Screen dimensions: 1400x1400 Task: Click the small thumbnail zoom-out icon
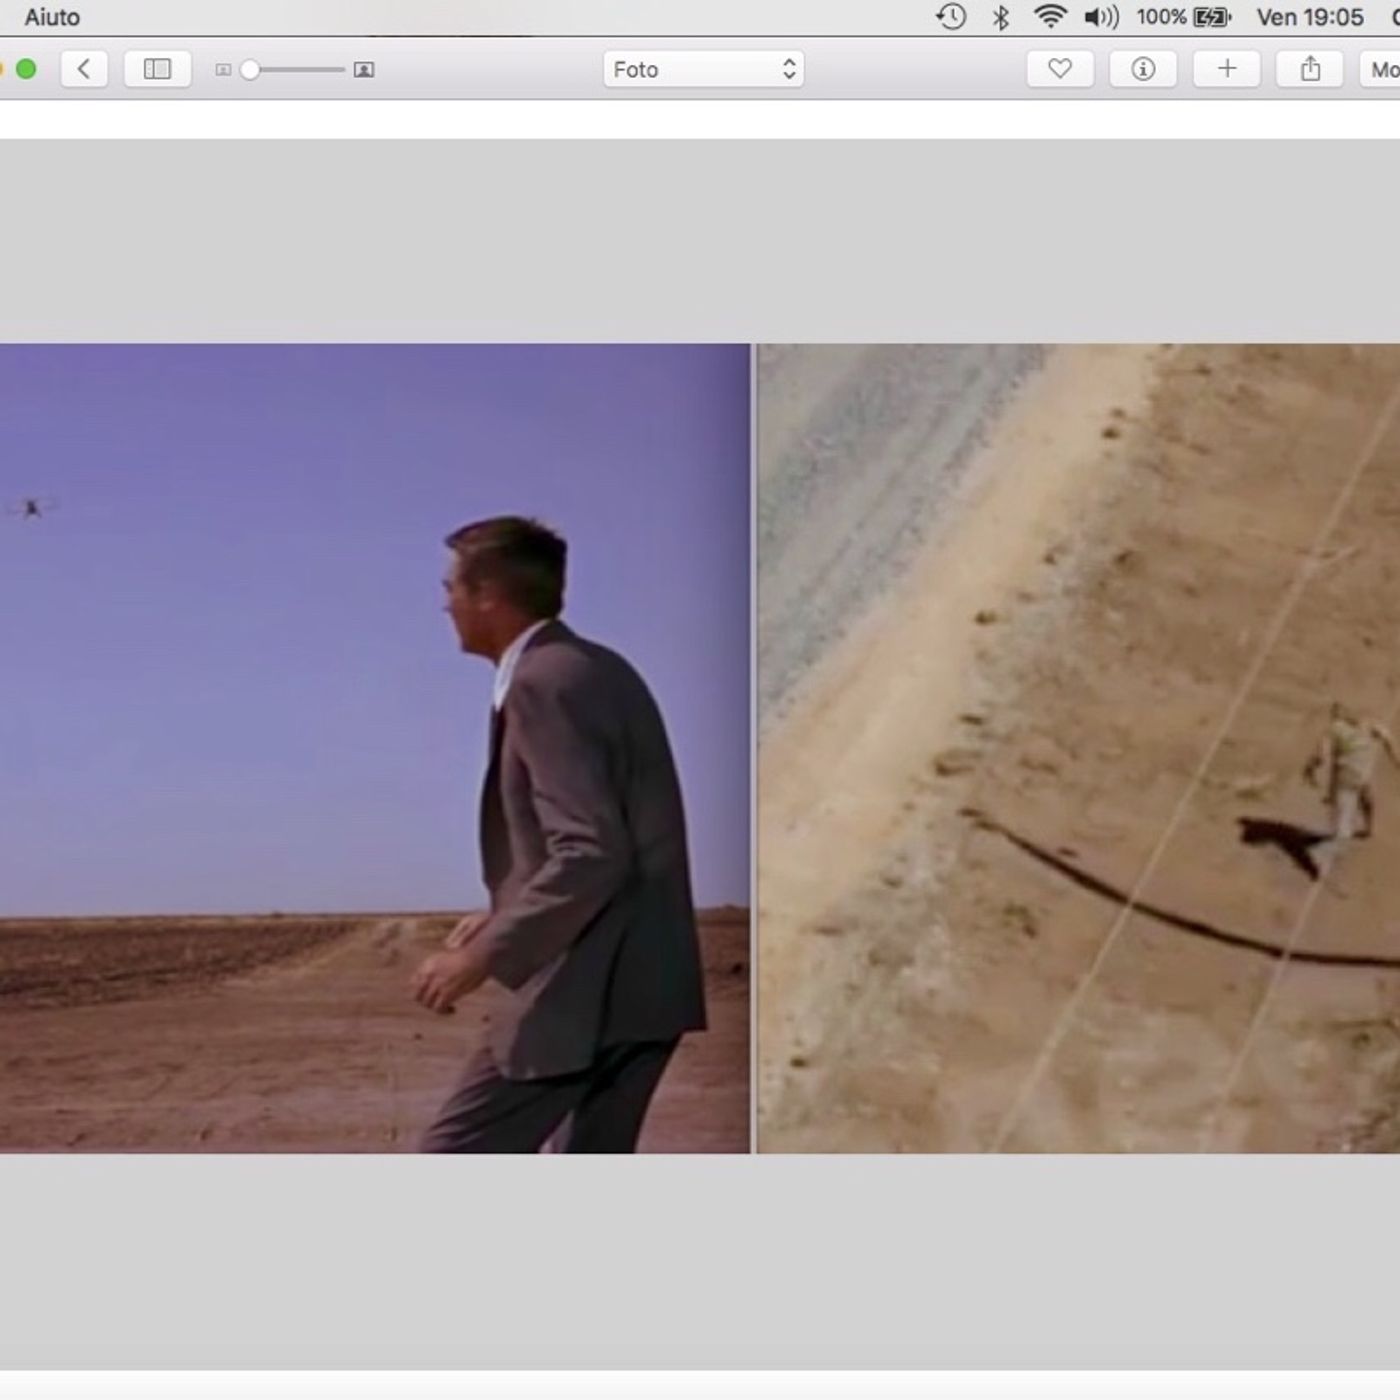(x=223, y=70)
